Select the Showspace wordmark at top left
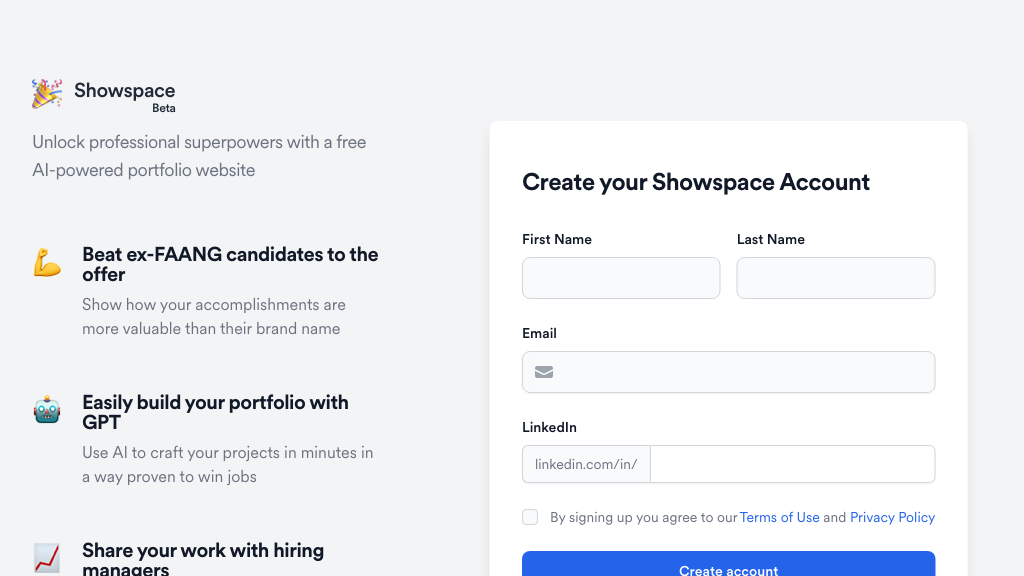Viewport: 1024px width, 576px height. click(124, 90)
